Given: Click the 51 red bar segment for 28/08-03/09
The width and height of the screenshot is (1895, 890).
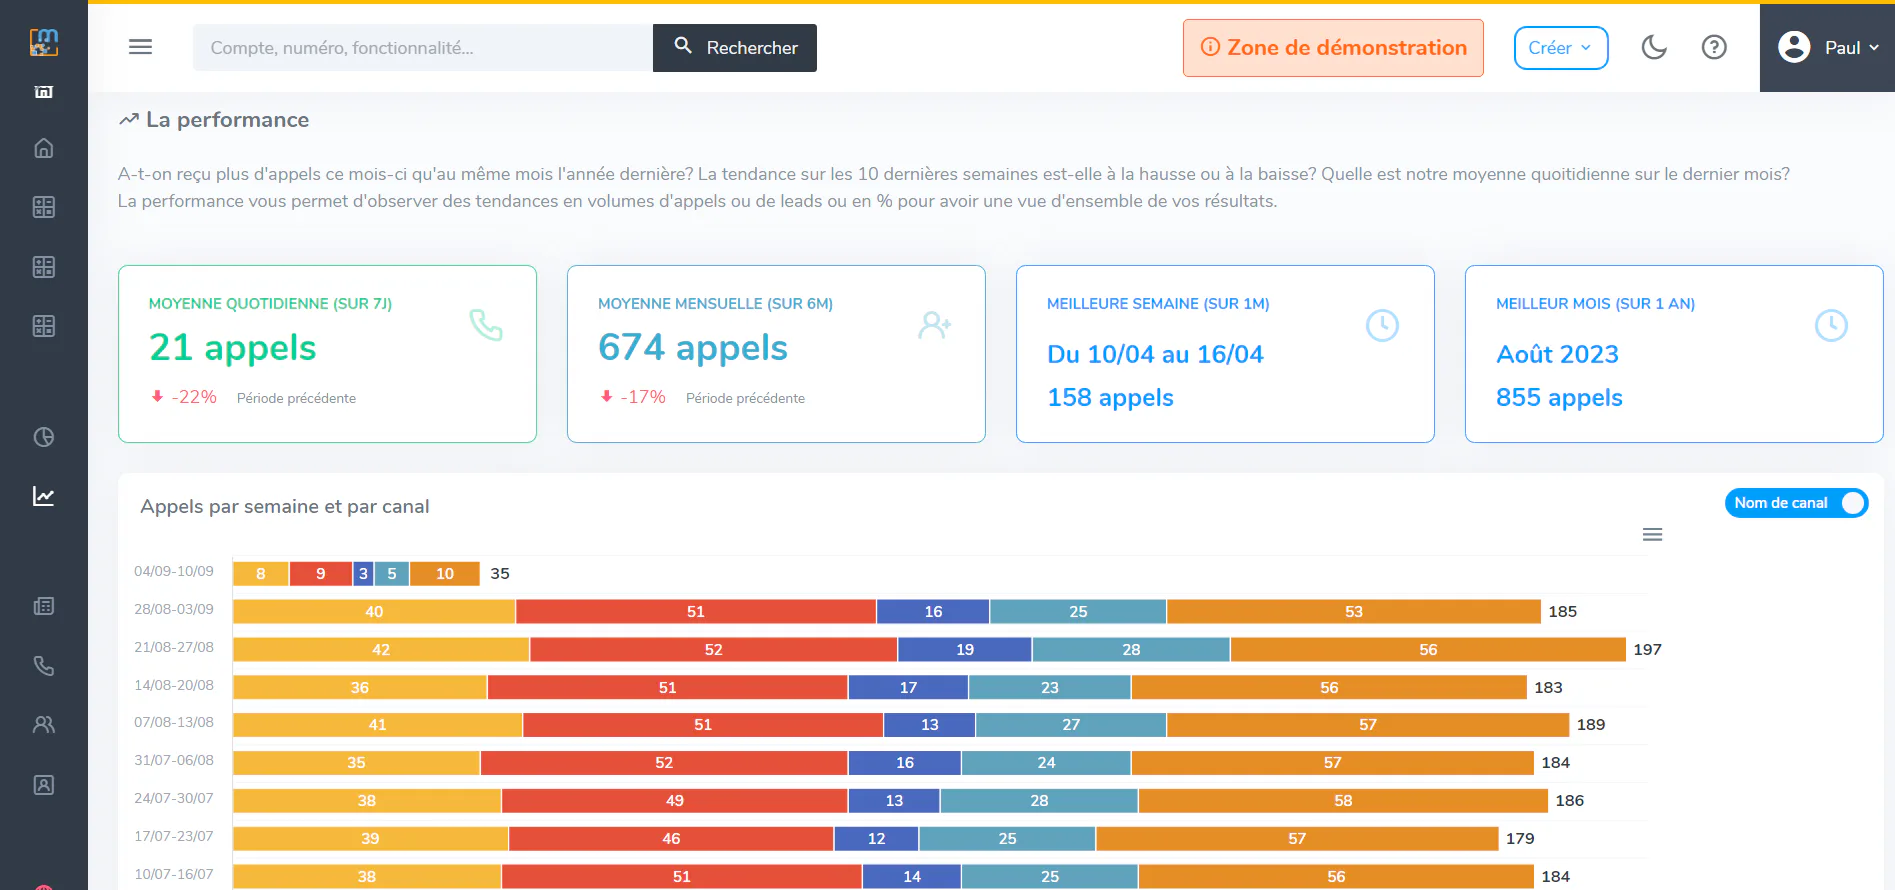Looking at the screenshot, I should [696, 611].
